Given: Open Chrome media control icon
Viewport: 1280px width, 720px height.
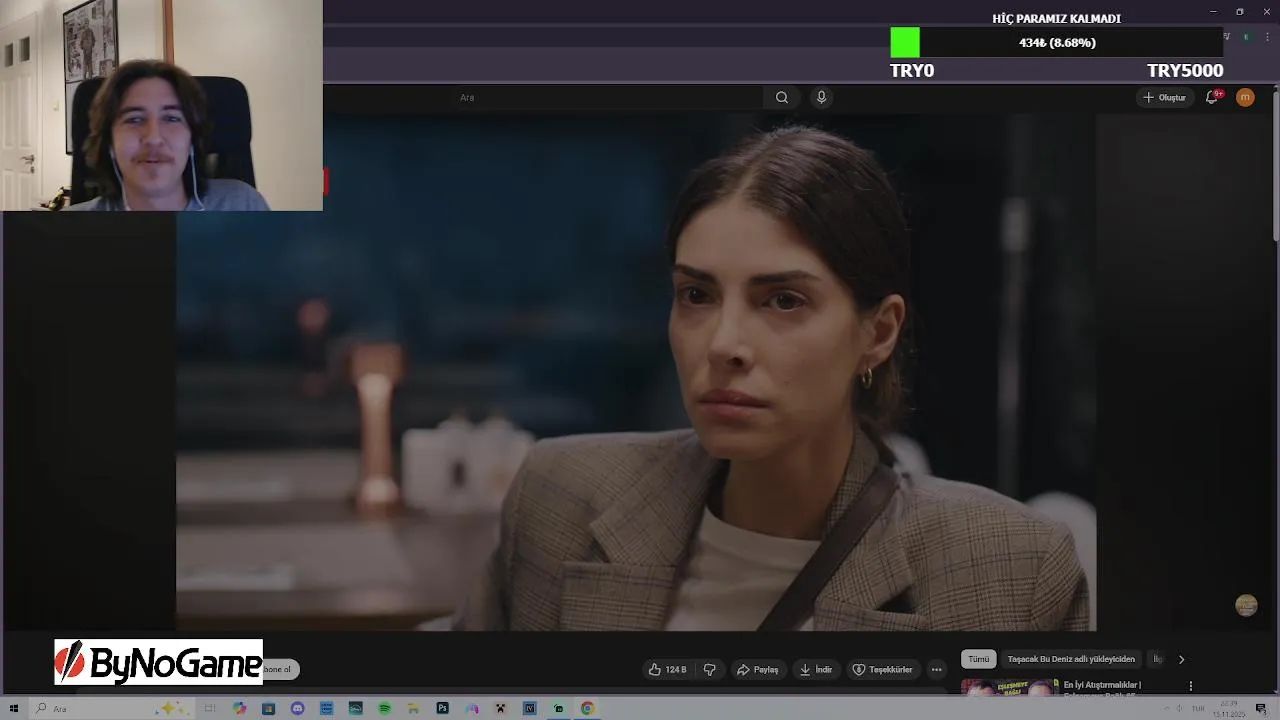Looking at the screenshot, I should 1227,37.
